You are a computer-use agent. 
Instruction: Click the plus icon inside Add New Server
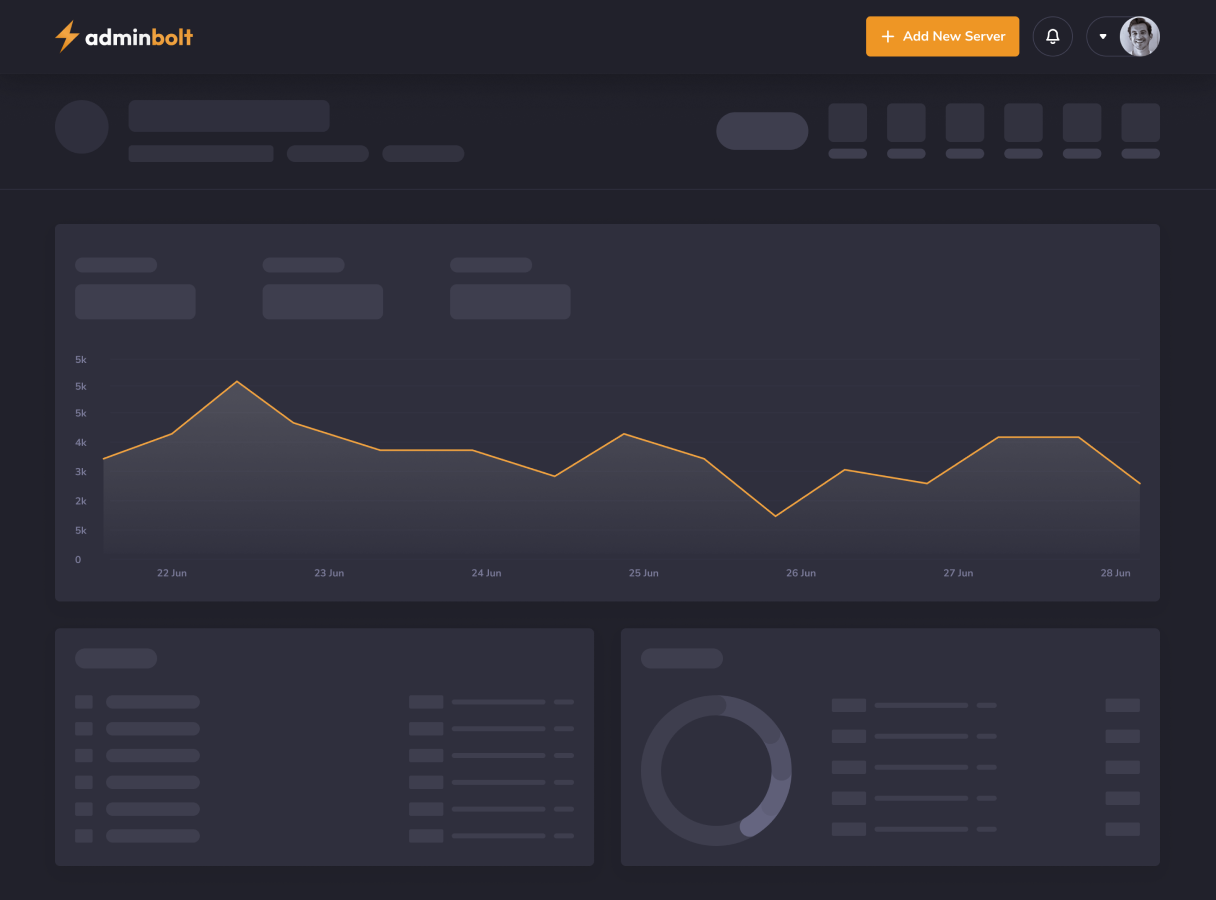click(887, 36)
